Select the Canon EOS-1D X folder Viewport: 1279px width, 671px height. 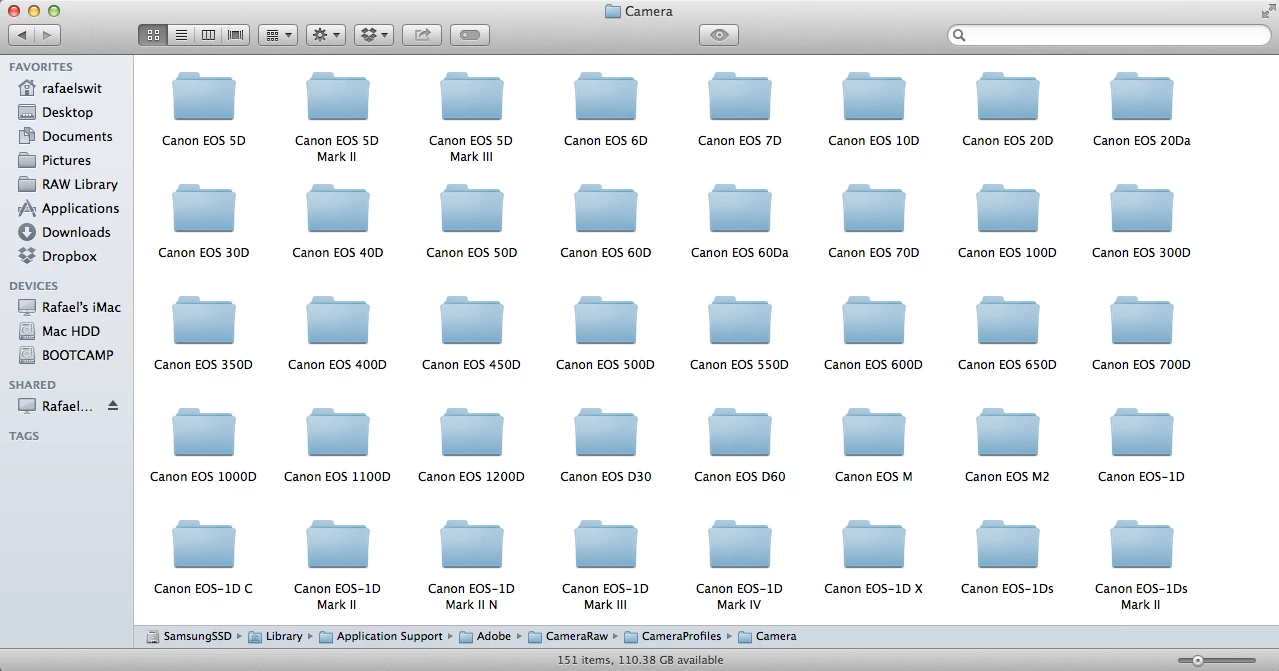[873, 545]
